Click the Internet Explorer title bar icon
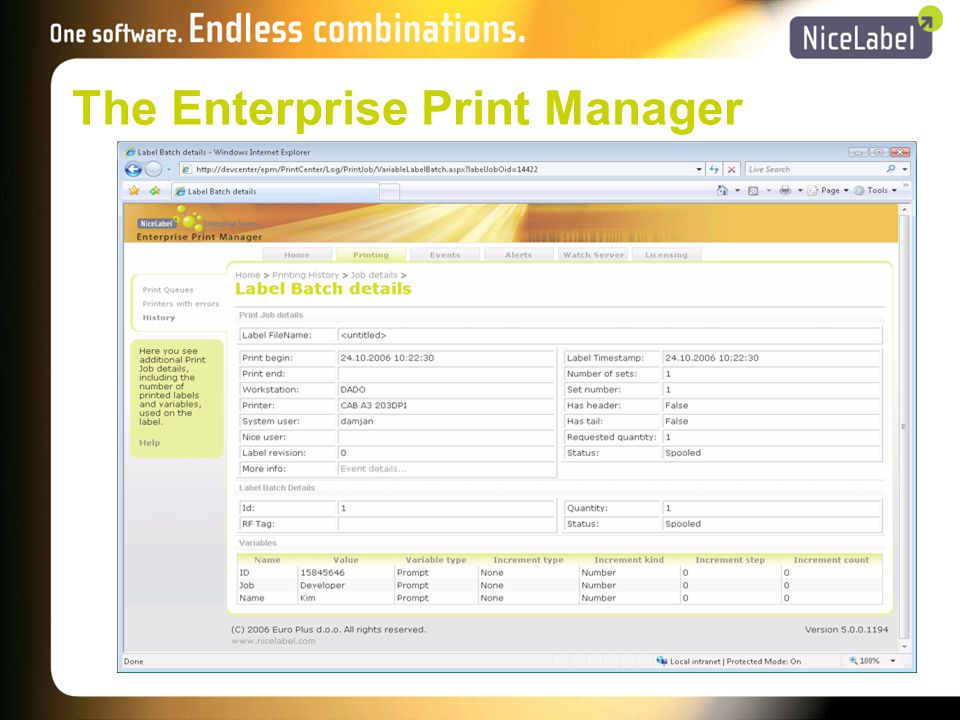The image size is (960, 720). pos(130,151)
